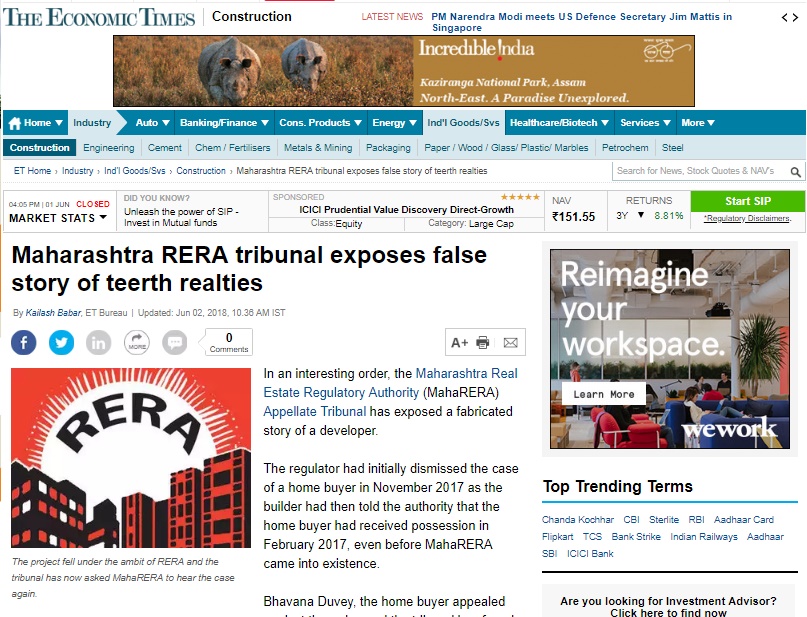The image size is (807, 617).
Task: Increase font size with A+ icon
Action: [459, 343]
